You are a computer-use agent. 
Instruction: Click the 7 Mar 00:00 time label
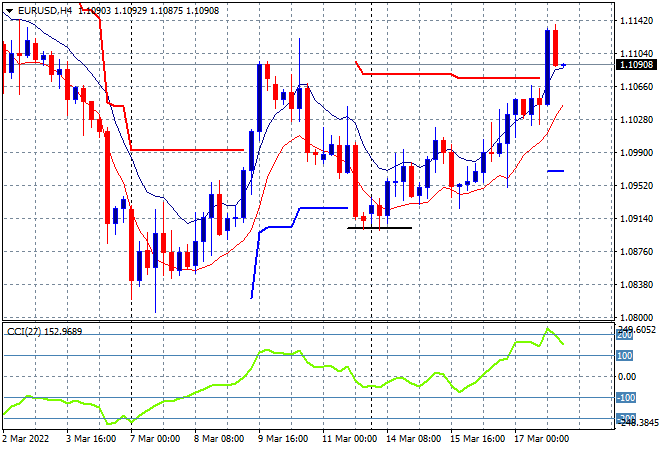[155, 439]
